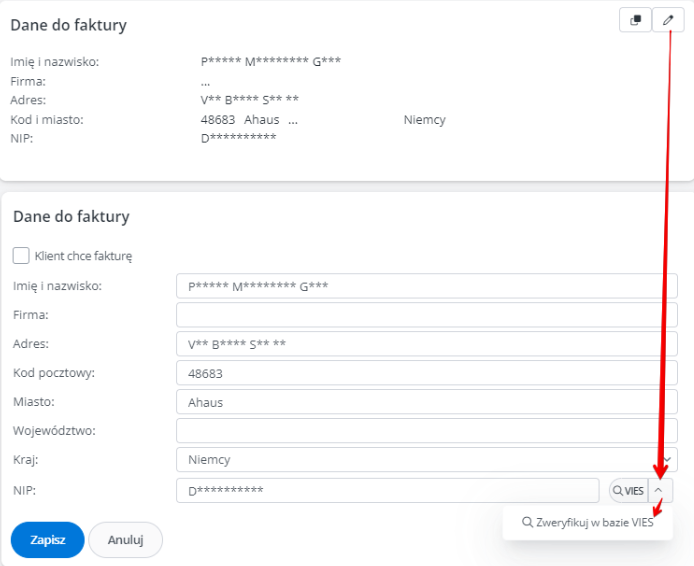Enable the 'Klient chce fakturę' checkbox
The height and width of the screenshot is (566, 694).
(x=21, y=255)
